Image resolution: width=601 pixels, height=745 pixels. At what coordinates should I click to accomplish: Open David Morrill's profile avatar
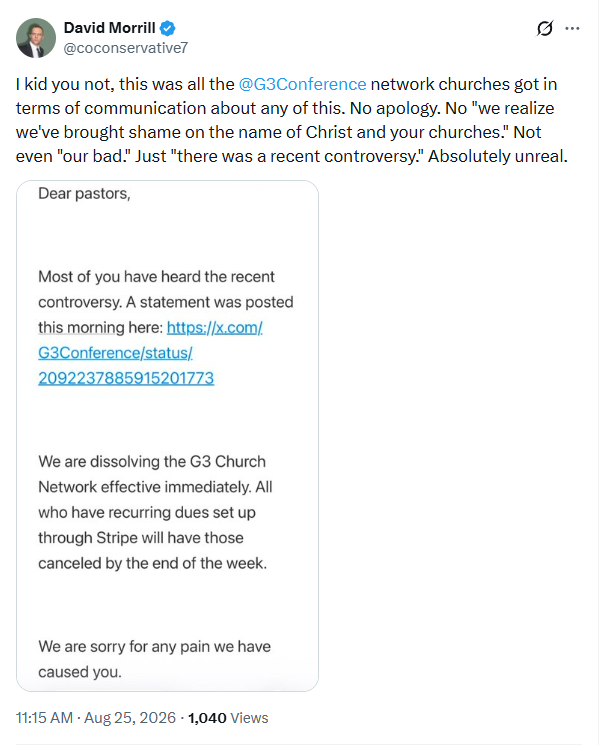(36, 38)
